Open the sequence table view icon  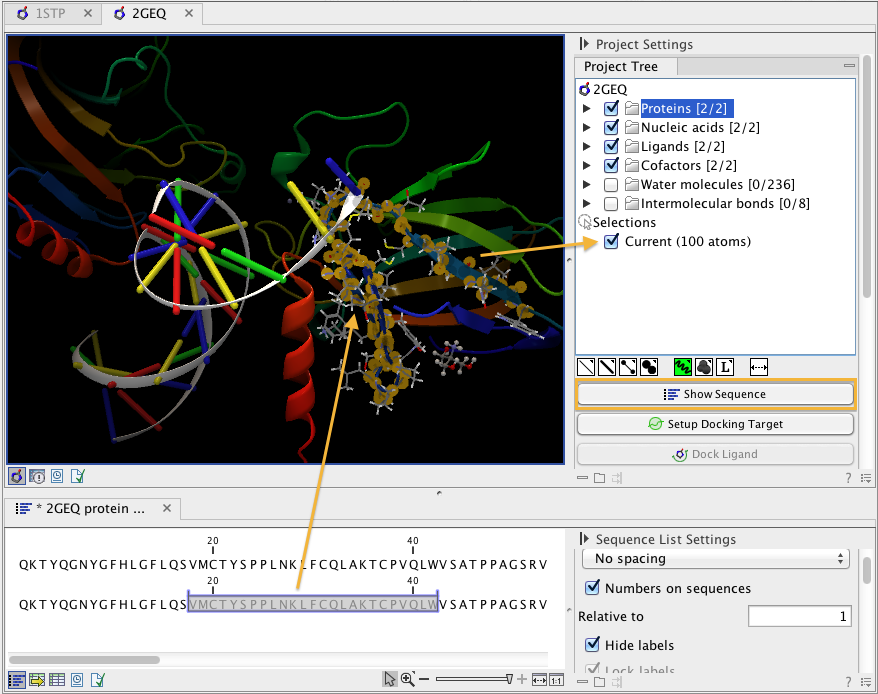(57, 680)
